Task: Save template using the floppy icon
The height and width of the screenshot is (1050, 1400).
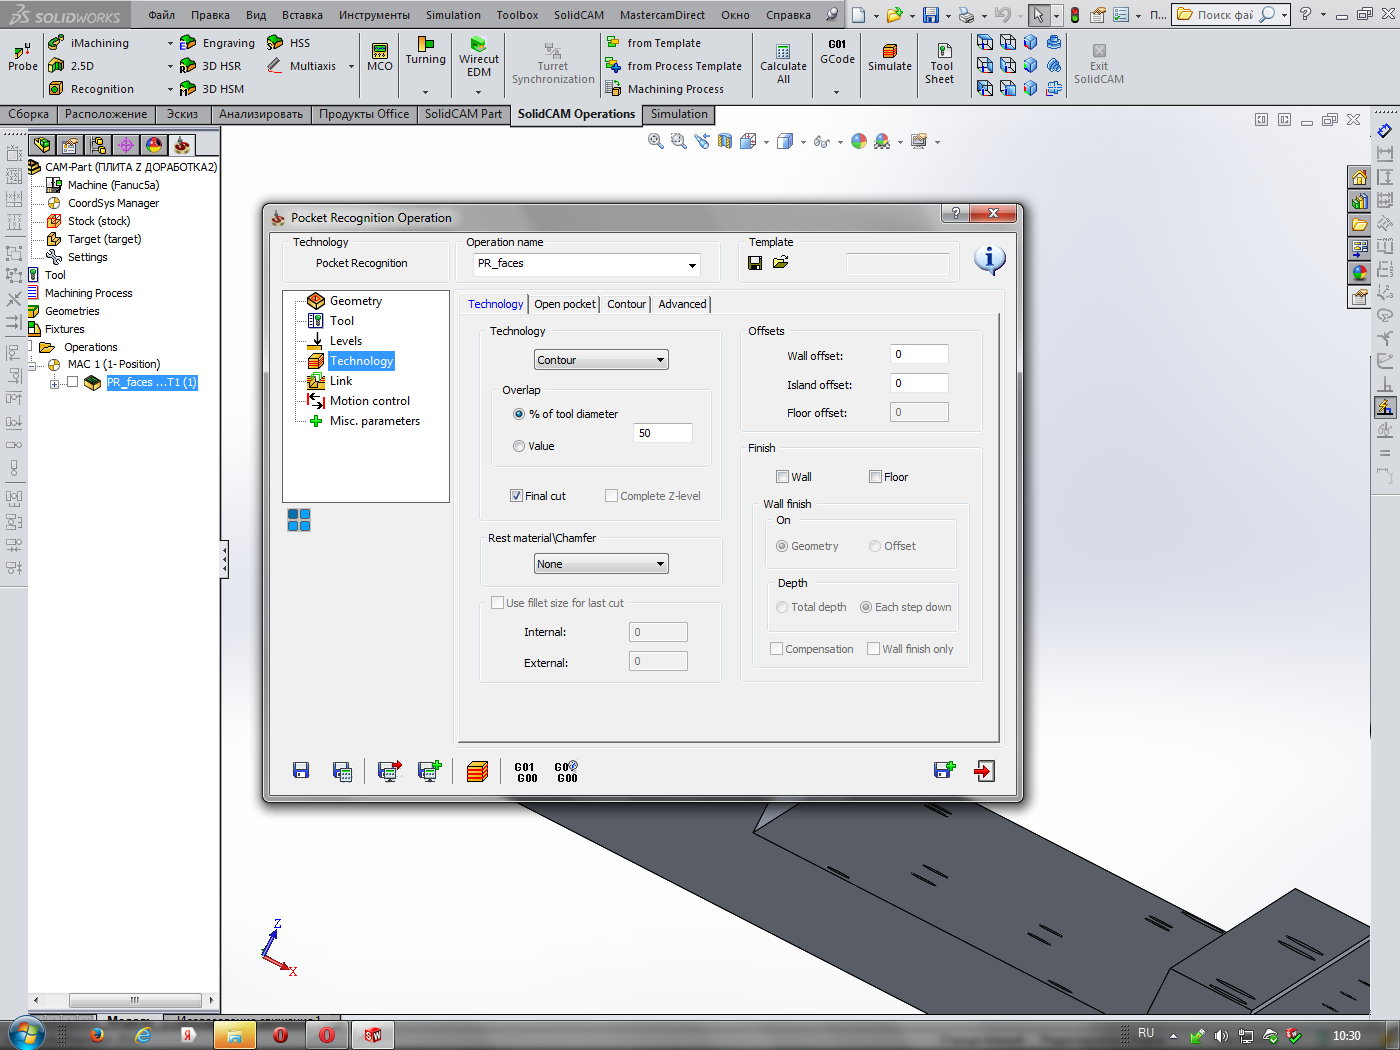Action: pos(755,263)
